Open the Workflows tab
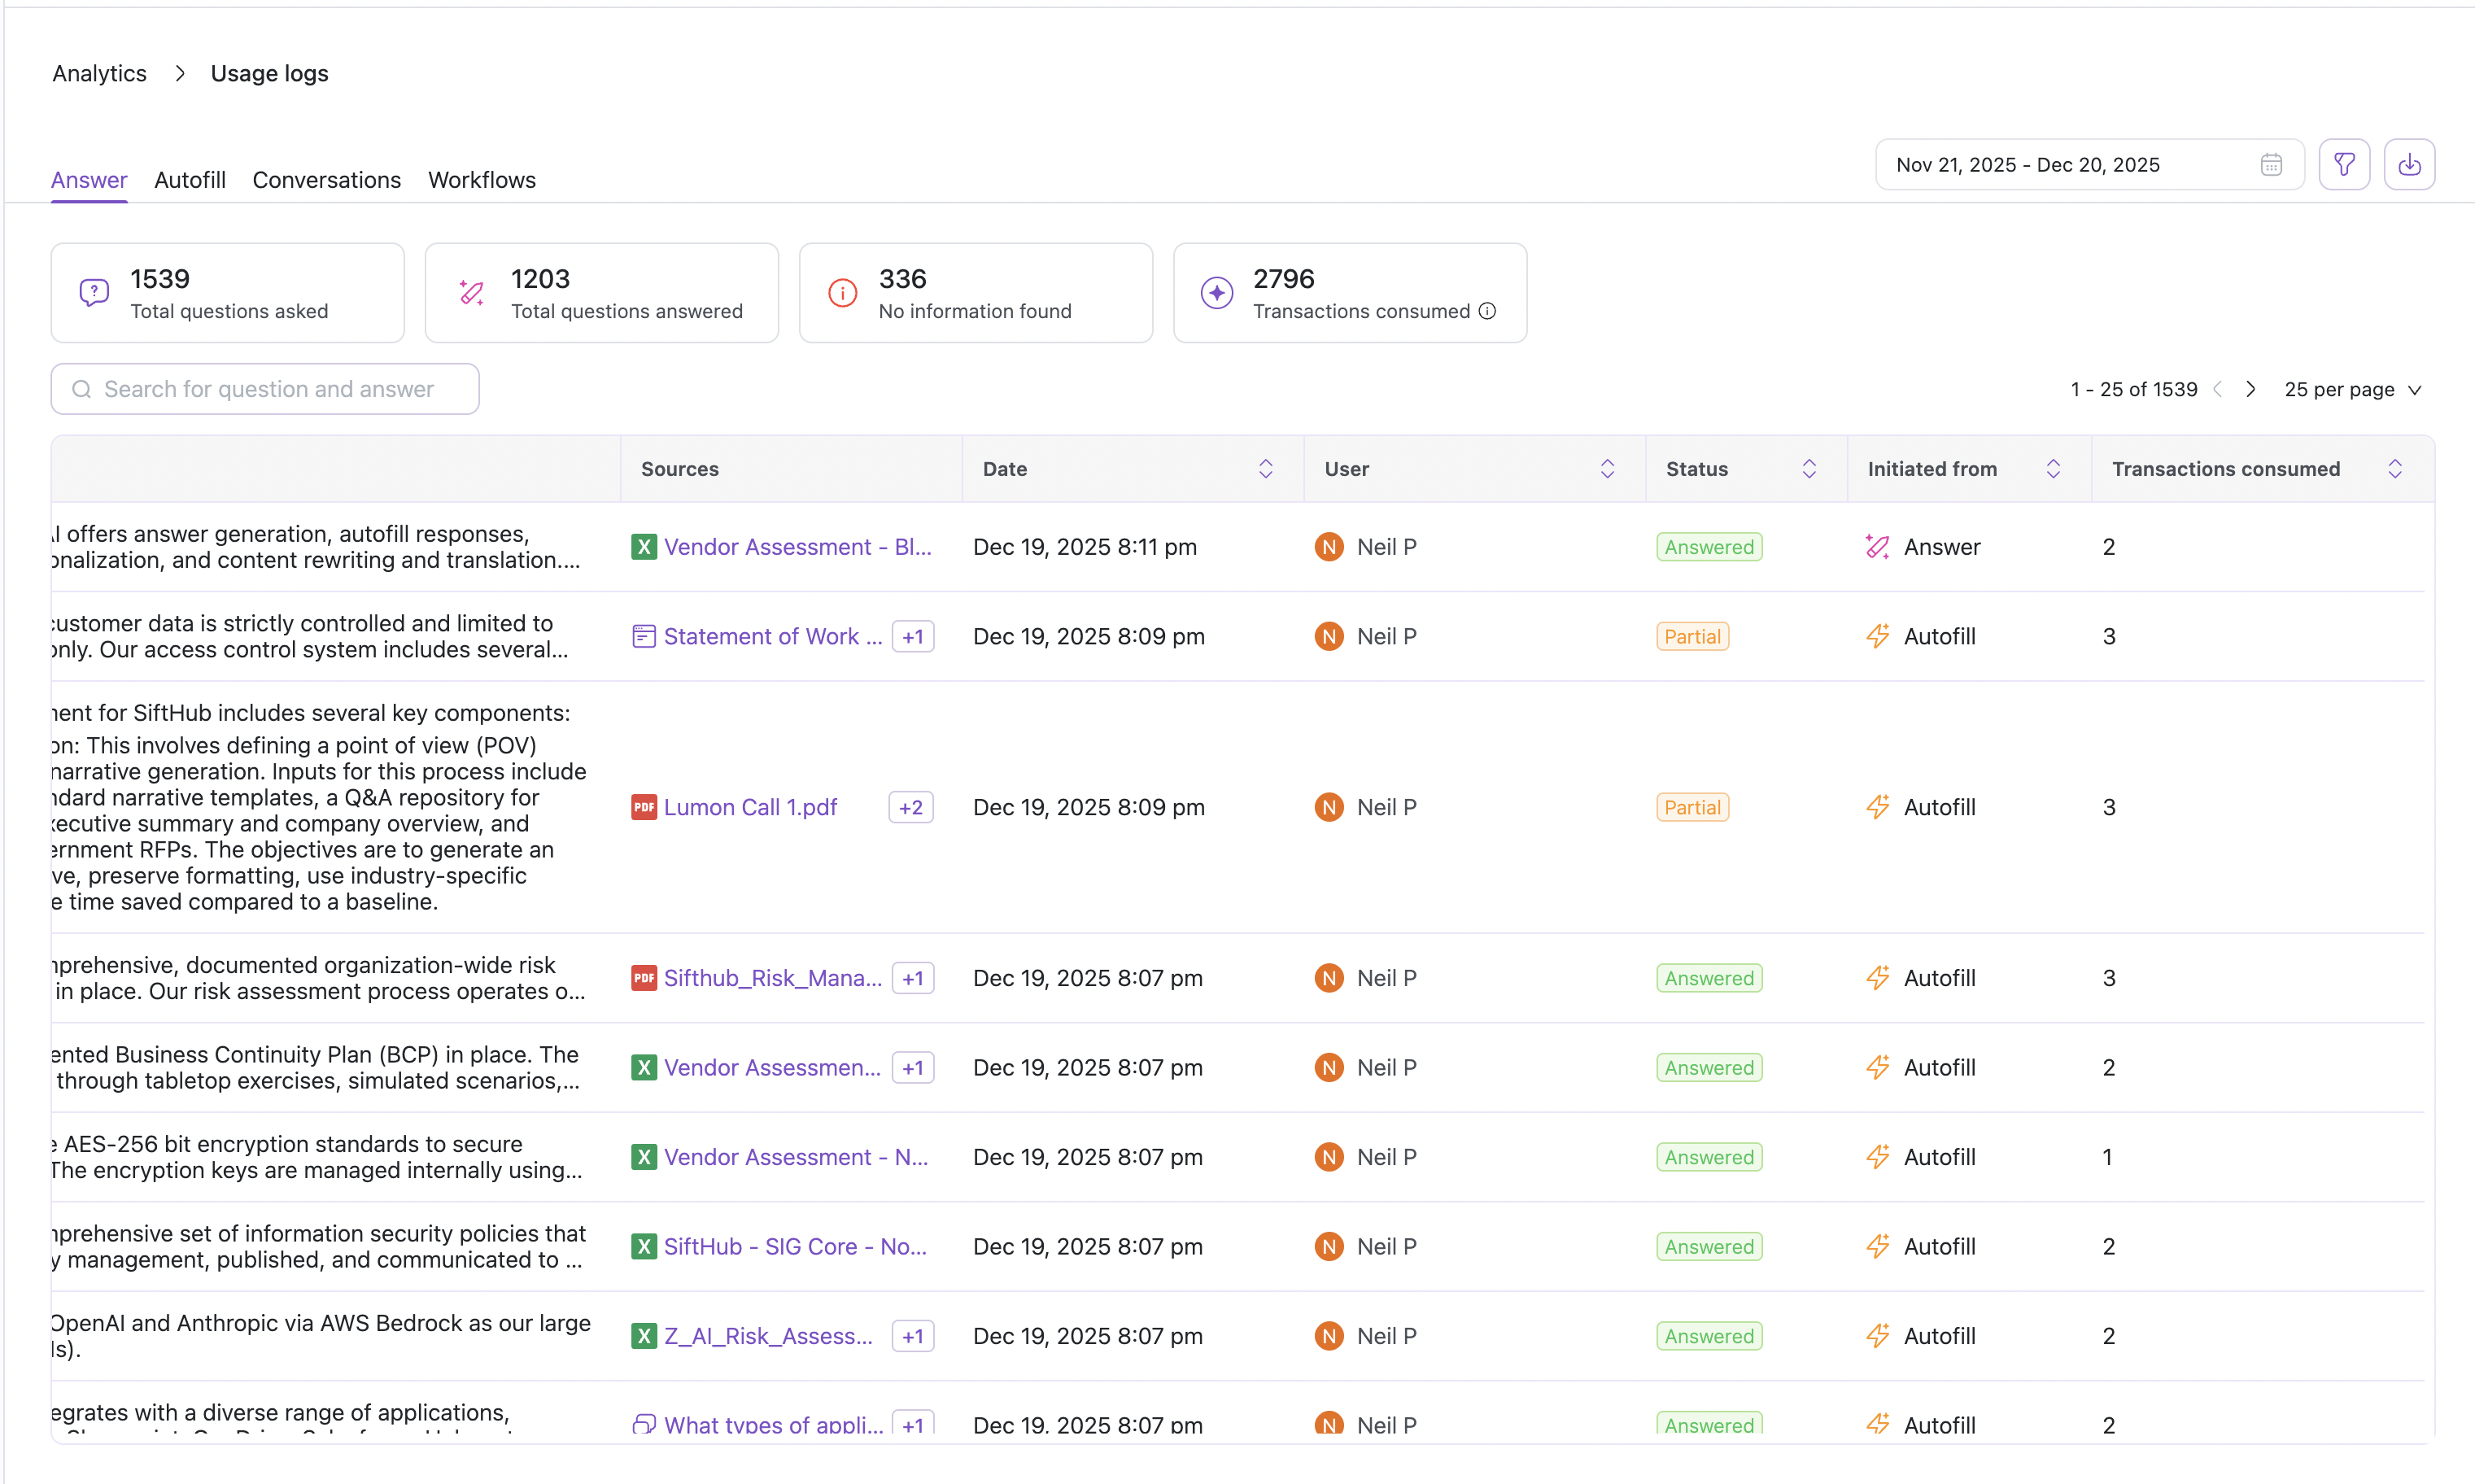2475x1484 pixels. point(481,180)
